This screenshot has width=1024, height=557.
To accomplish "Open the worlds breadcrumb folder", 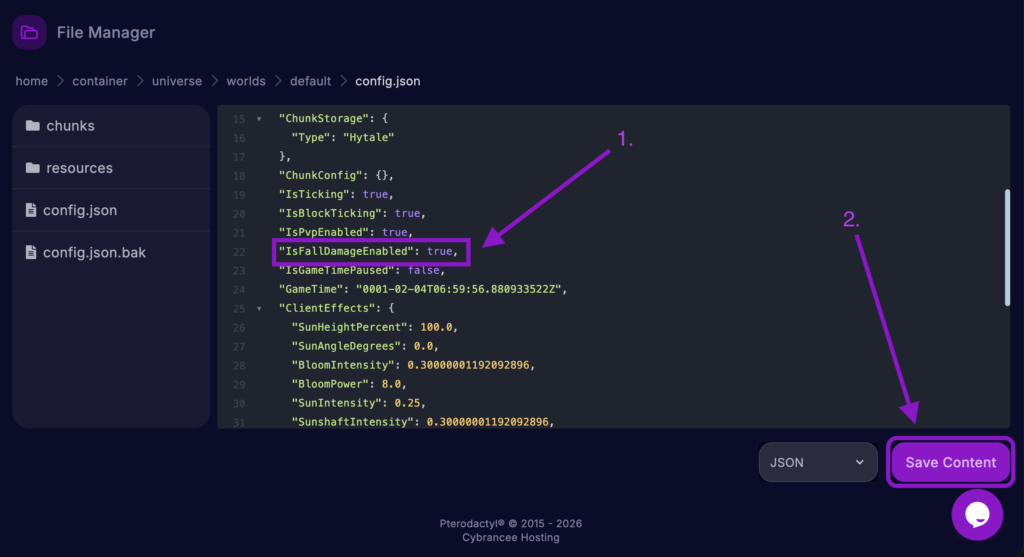I will click(x=246, y=81).
